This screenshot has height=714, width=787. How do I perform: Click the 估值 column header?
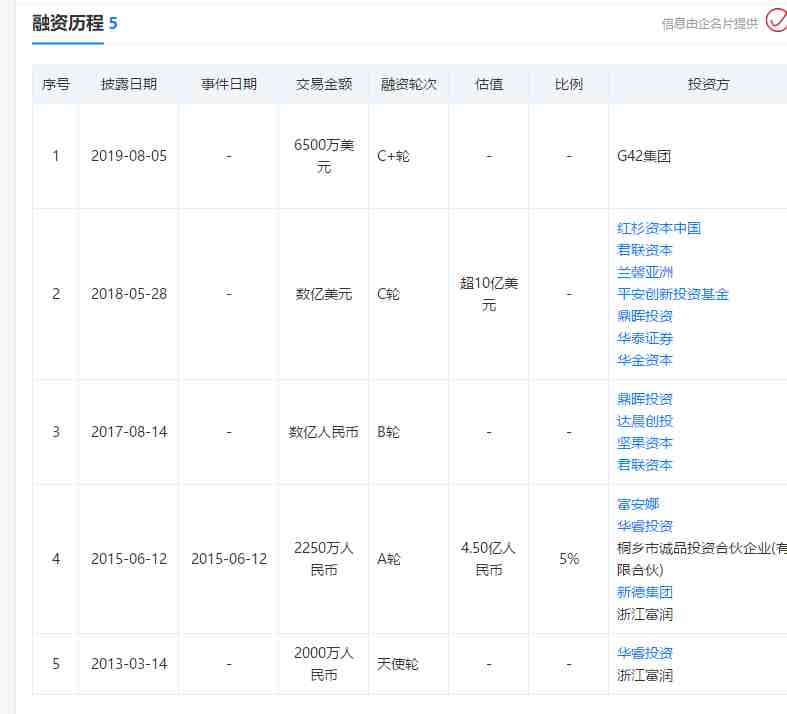(489, 84)
